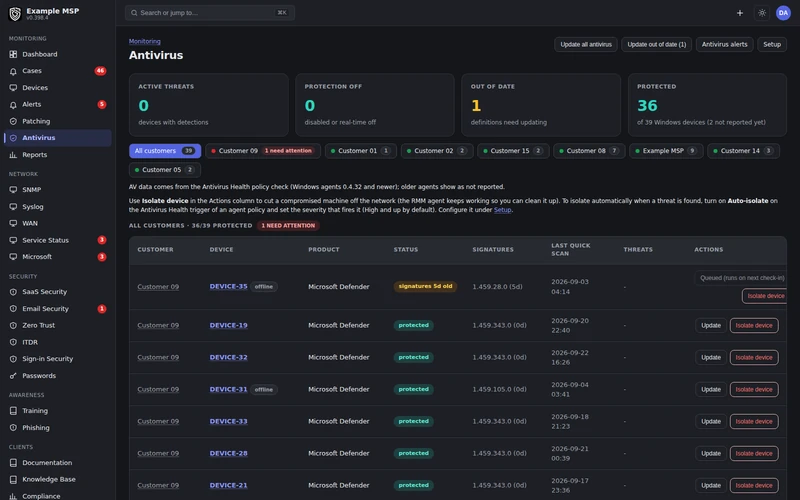Viewport: 800px width, 500px height.
Task: Click Update out of date (1) button
Action: coord(656,44)
